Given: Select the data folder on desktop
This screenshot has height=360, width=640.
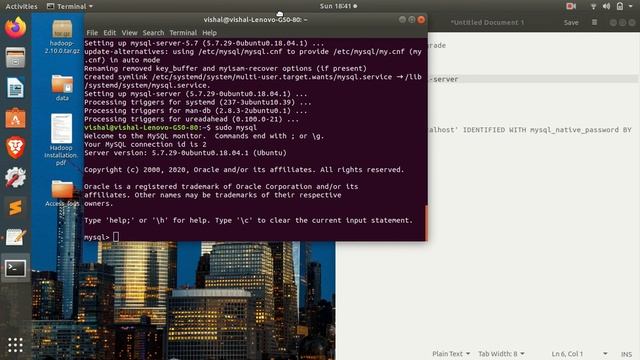Looking at the screenshot, I should click(62, 87).
